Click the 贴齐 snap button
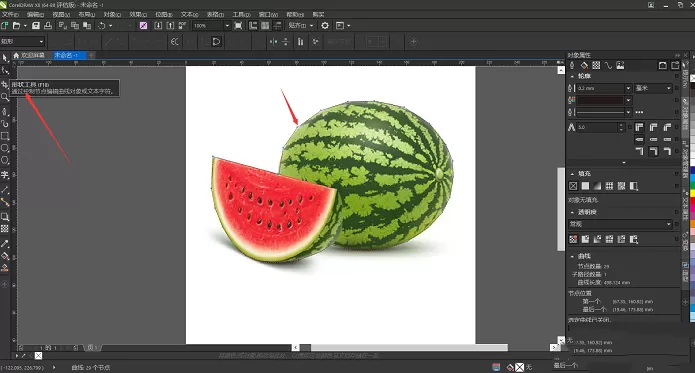Screen dimensions: 695x373 pyautogui.click(x=301, y=26)
